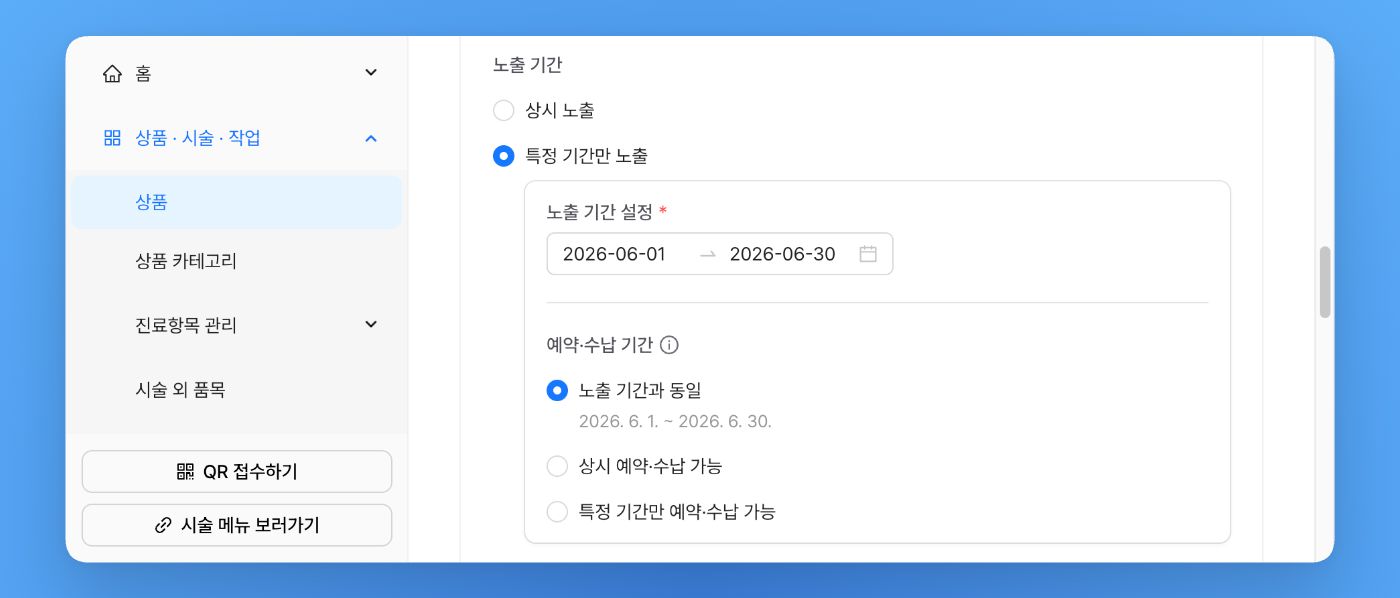
Task: Collapse the 상품 · 시술 · 작업 section chevron
Action: tap(371, 138)
